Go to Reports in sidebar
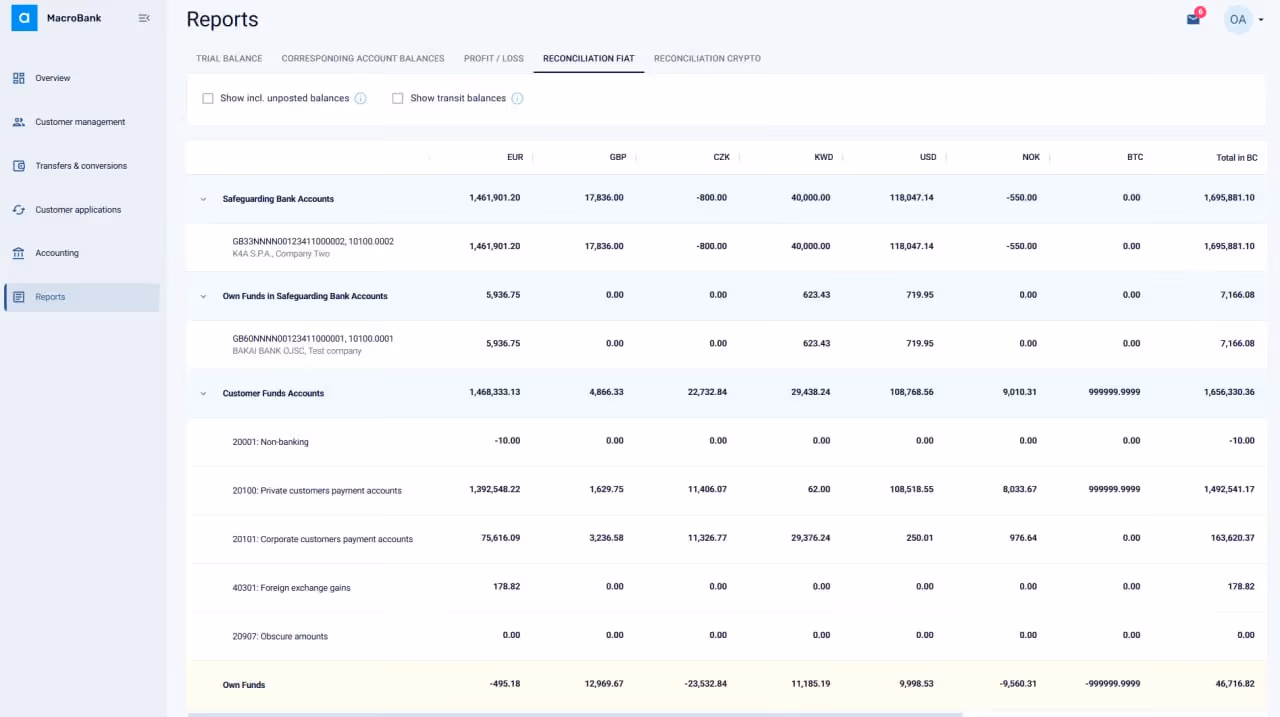 click(x=82, y=297)
